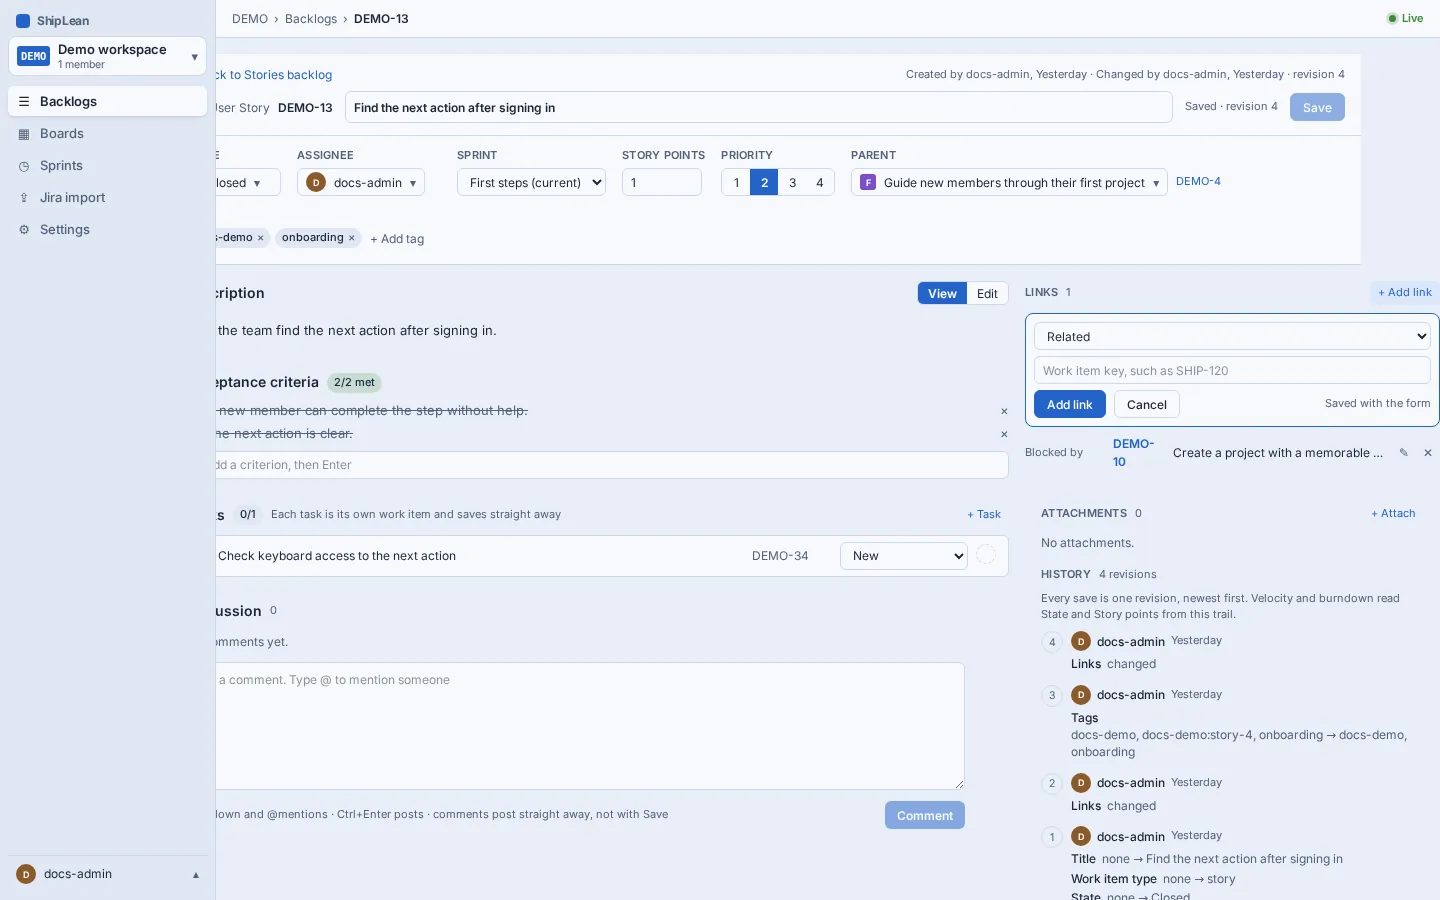Click the blue Add link button
This screenshot has width=1440, height=900.
(x=1070, y=405)
